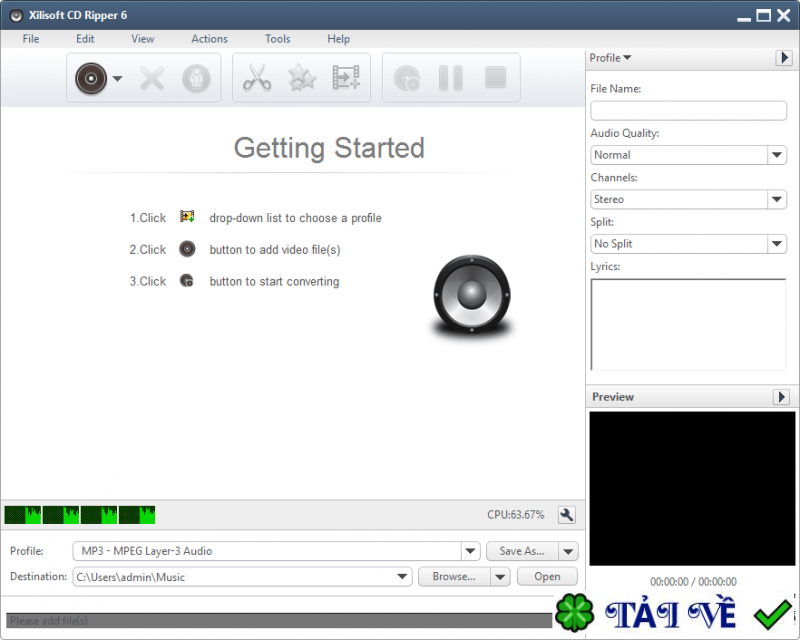Click the effects star icon
The height and width of the screenshot is (640, 800).
(x=302, y=78)
